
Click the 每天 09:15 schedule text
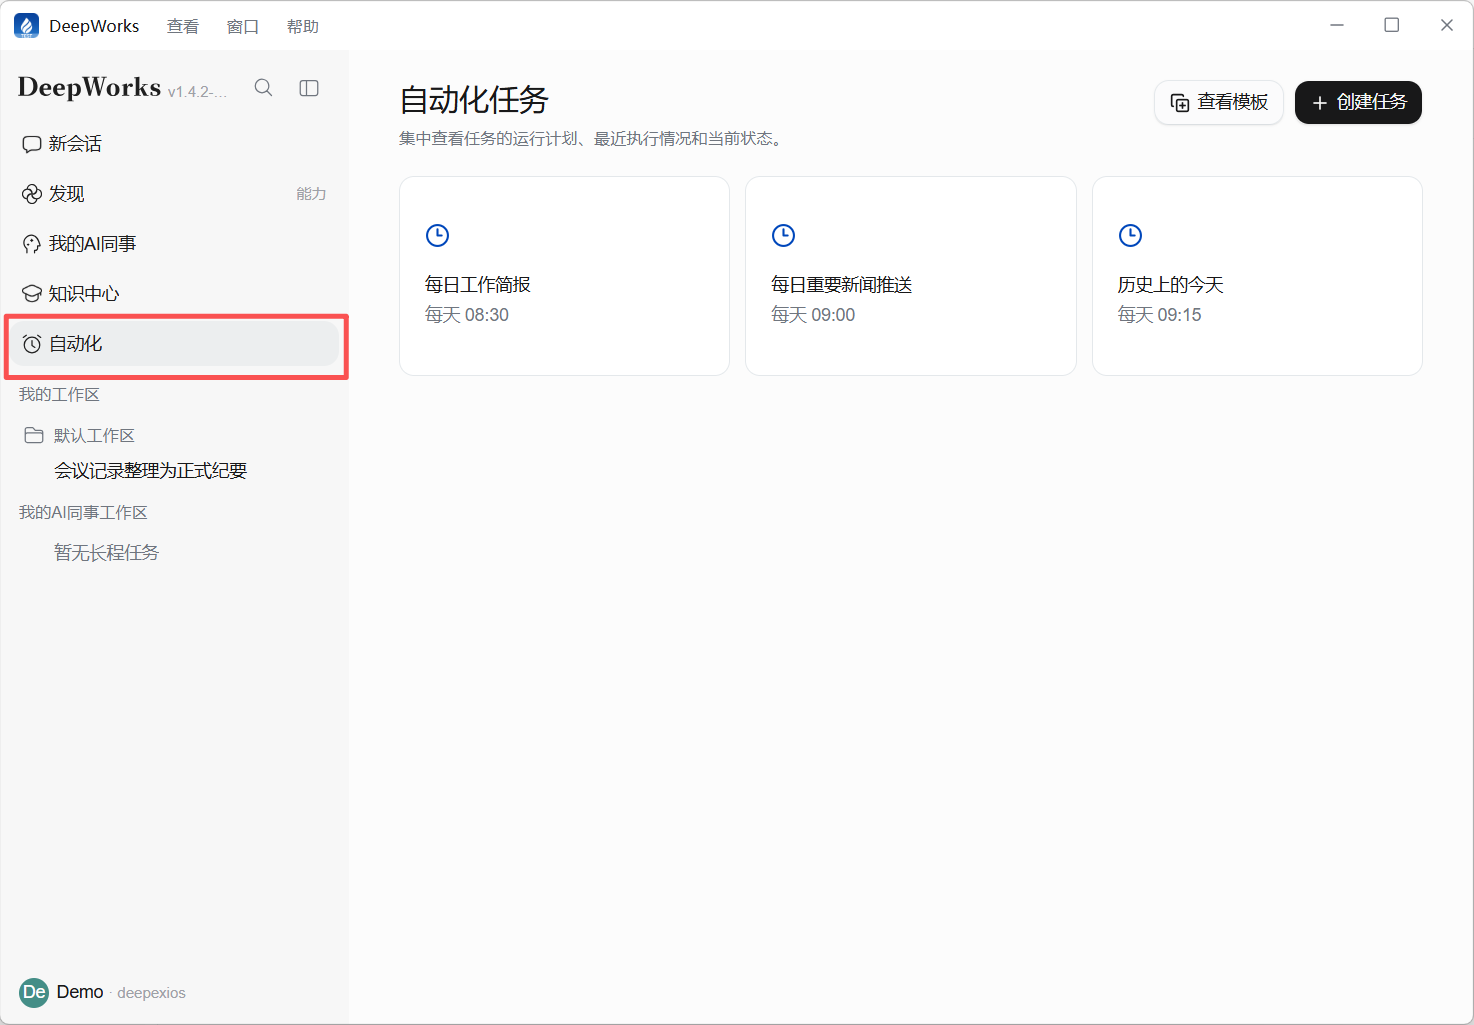pos(1159,315)
